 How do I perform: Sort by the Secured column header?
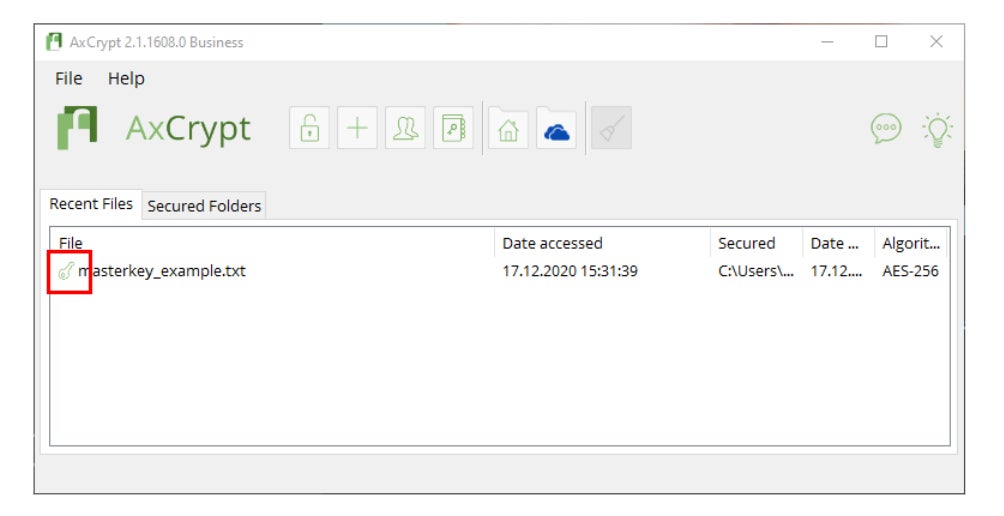click(757, 243)
